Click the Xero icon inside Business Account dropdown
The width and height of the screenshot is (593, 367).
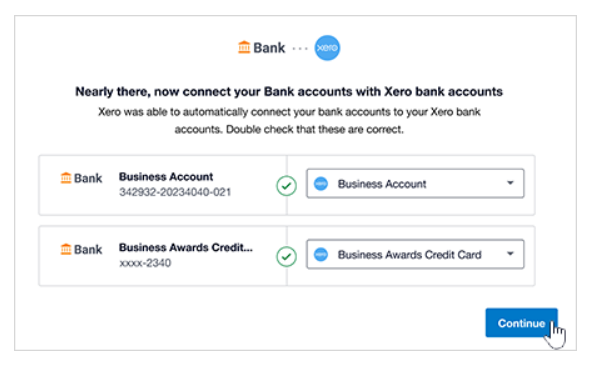coord(321,184)
